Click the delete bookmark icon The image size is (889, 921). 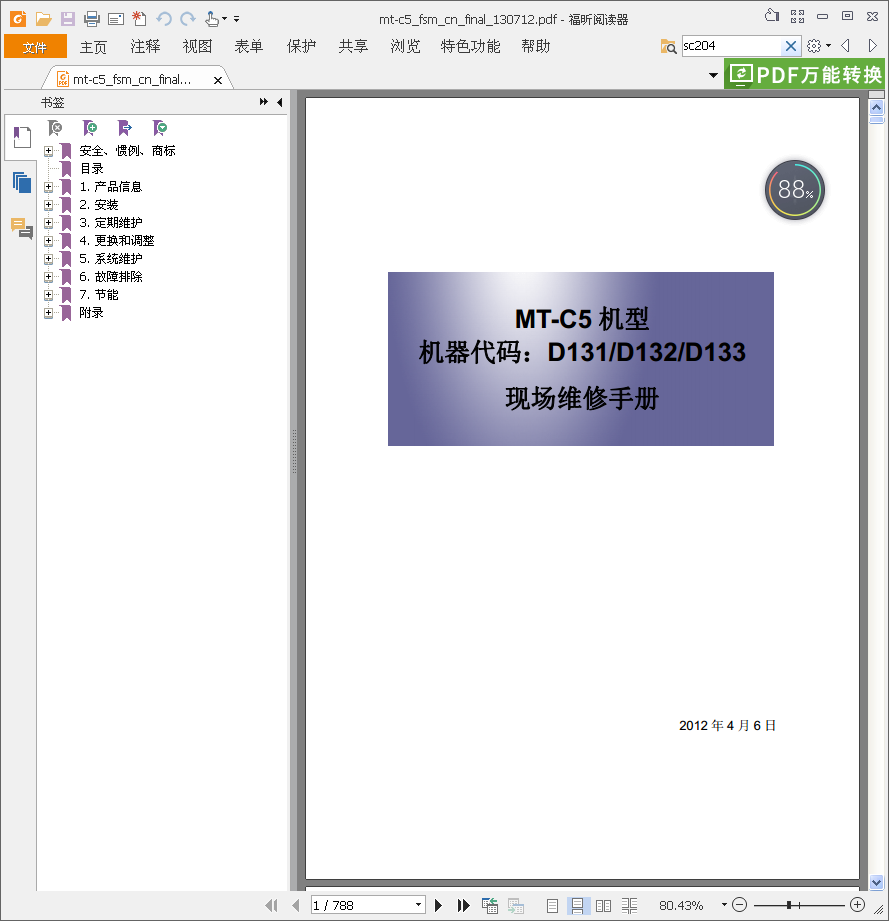(55, 127)
